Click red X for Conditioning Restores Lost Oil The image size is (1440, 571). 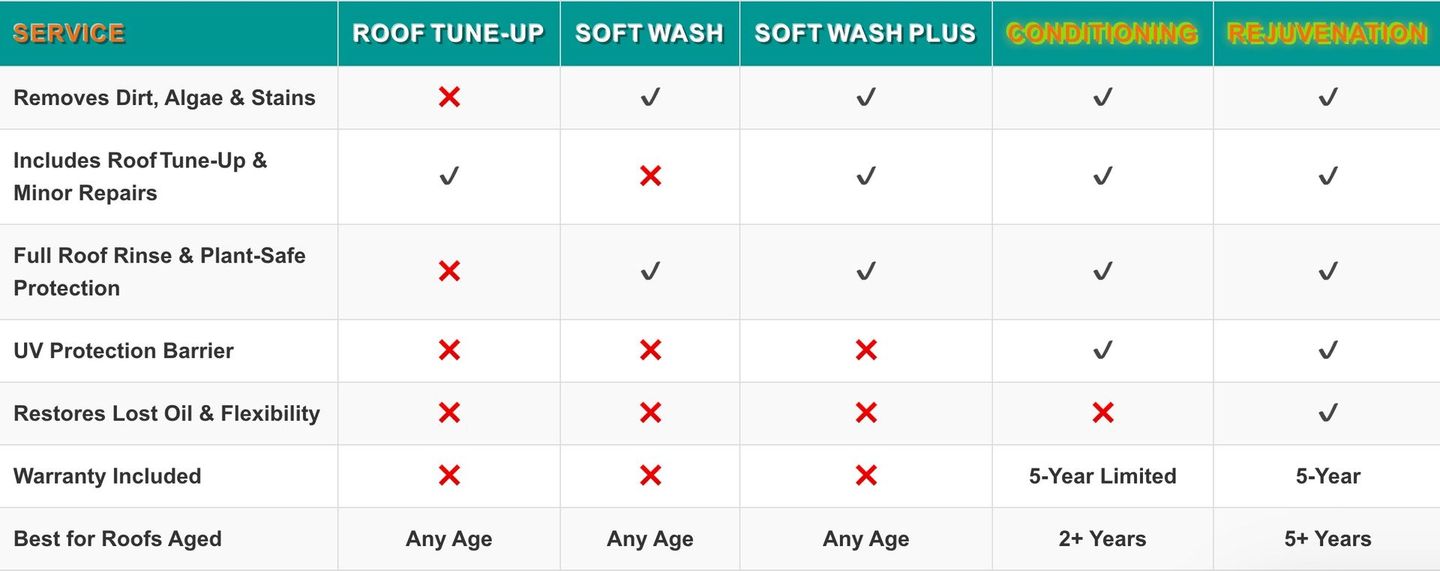1102,413
